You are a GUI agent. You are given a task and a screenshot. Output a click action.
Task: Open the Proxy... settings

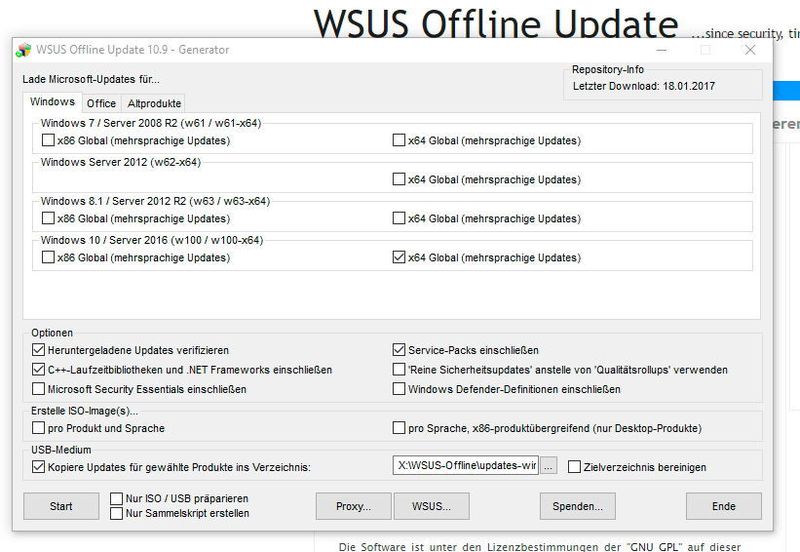[354, 506]
